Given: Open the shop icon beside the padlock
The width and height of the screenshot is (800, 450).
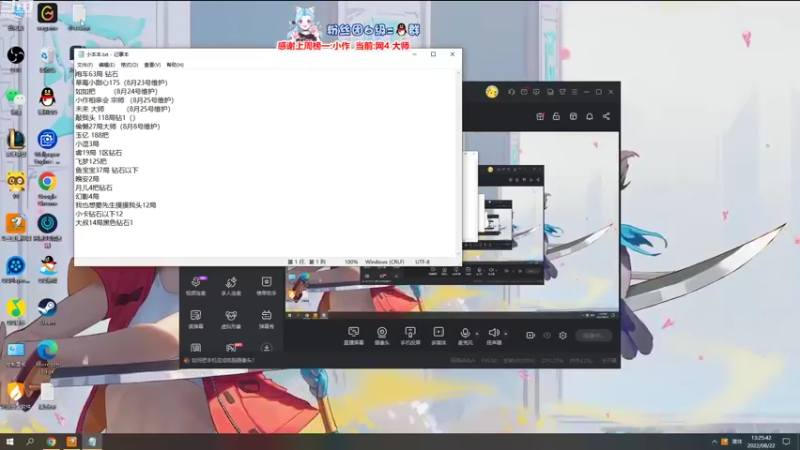Looking at the screenshot, I should (573, 116).
